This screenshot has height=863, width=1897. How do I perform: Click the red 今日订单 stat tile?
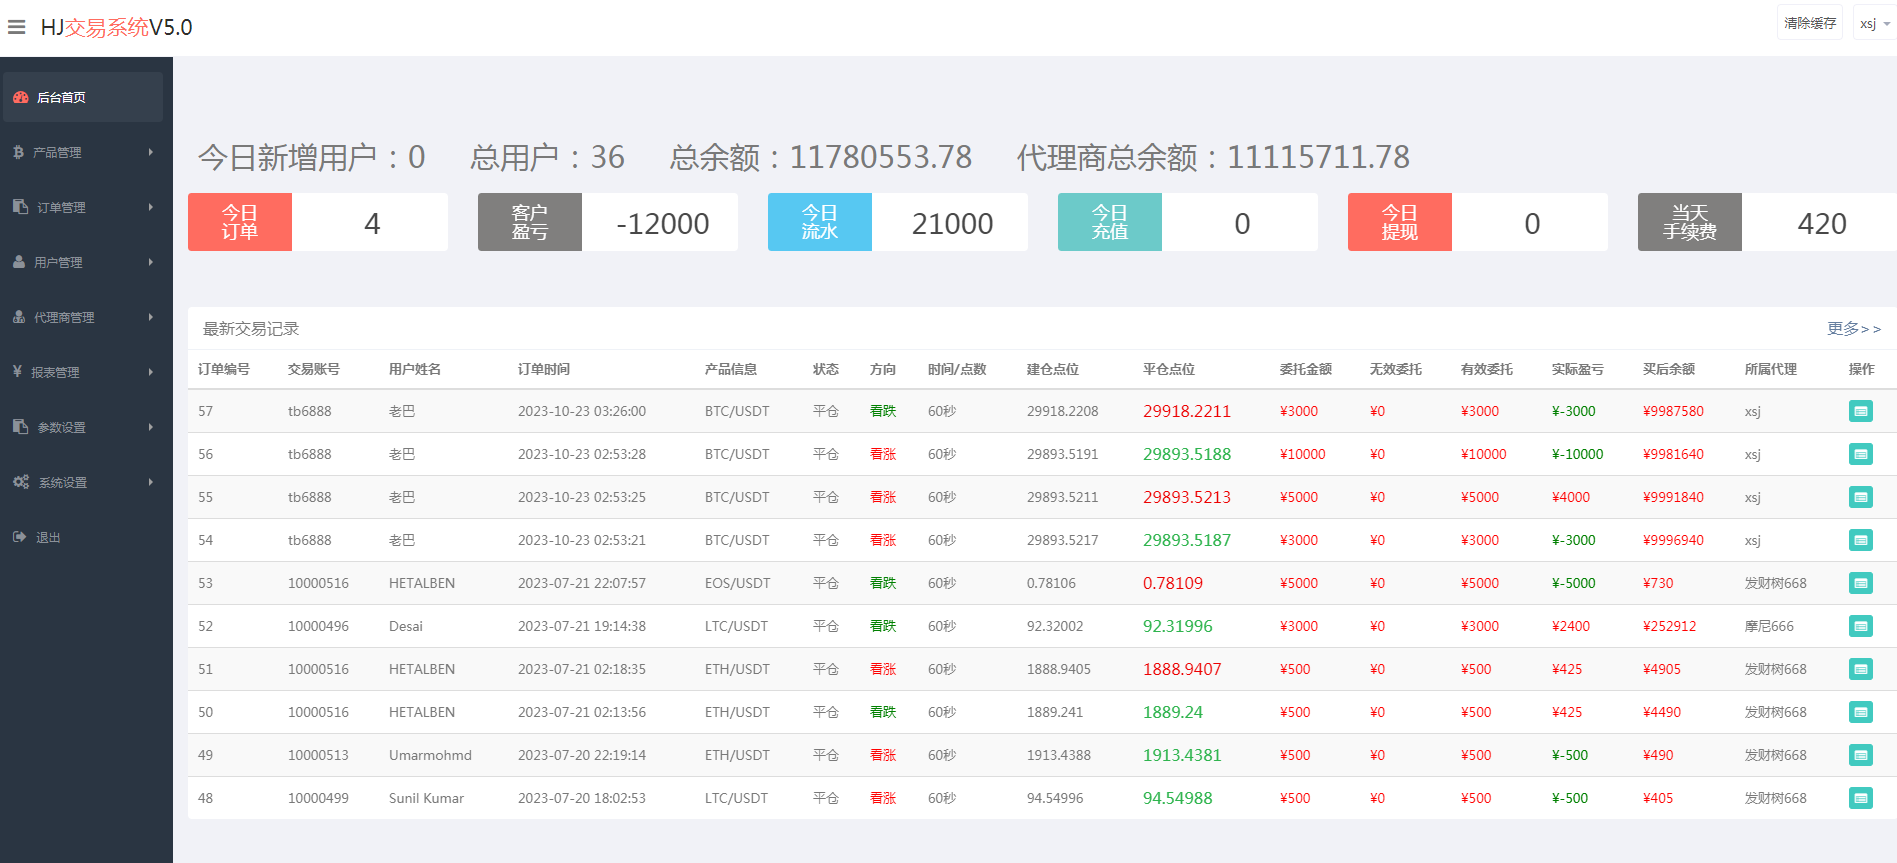coord(240,222)
